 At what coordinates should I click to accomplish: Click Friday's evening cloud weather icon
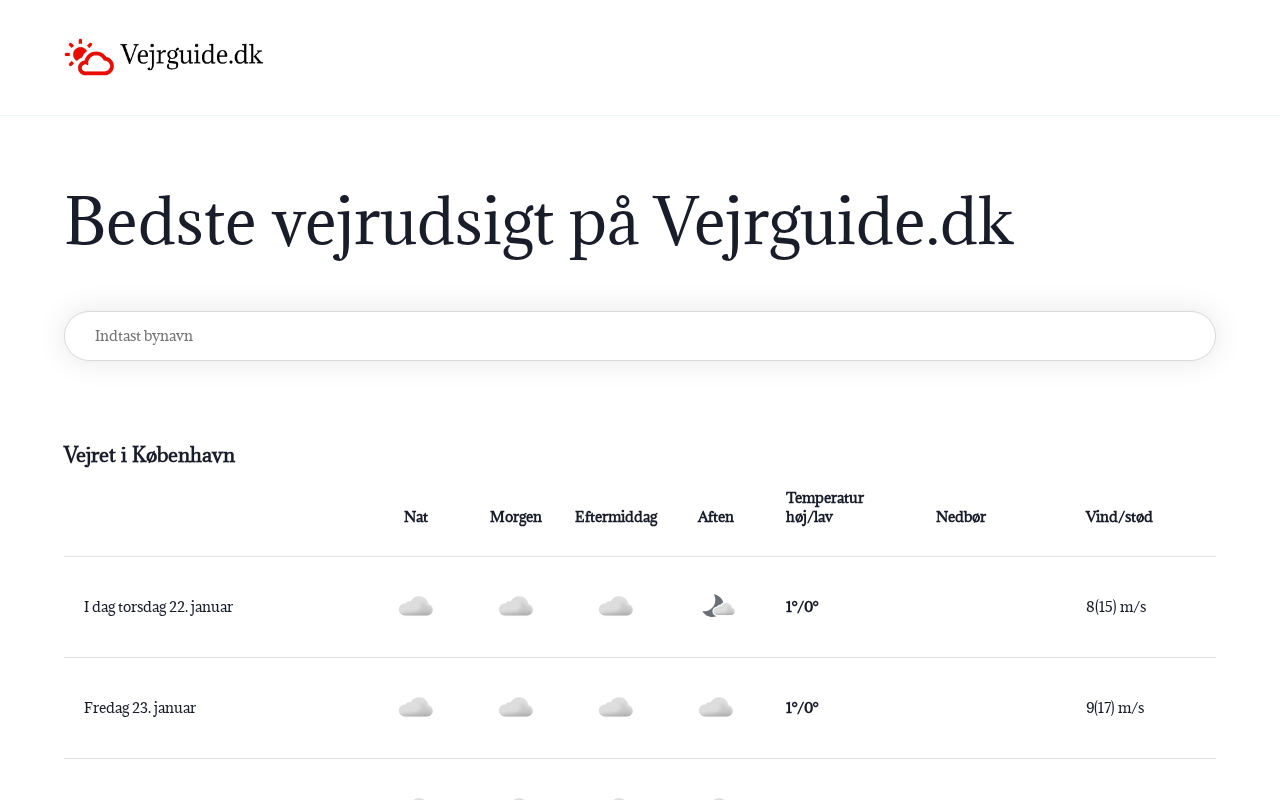coord(716,708)
